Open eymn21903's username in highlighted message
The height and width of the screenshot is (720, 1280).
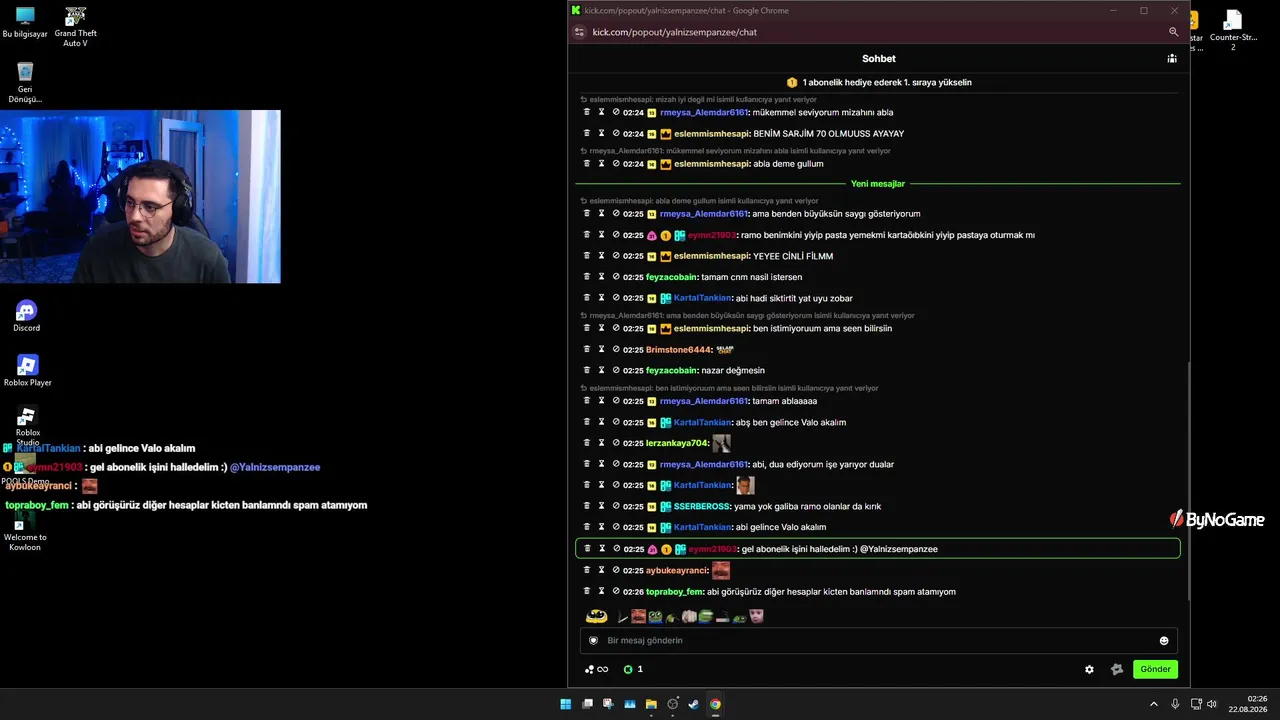pyautogui.click(x=711, y=549)
